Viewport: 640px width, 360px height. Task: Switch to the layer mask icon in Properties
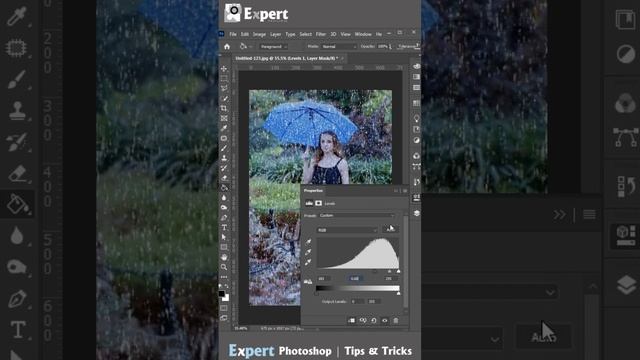tap(318, 203)
